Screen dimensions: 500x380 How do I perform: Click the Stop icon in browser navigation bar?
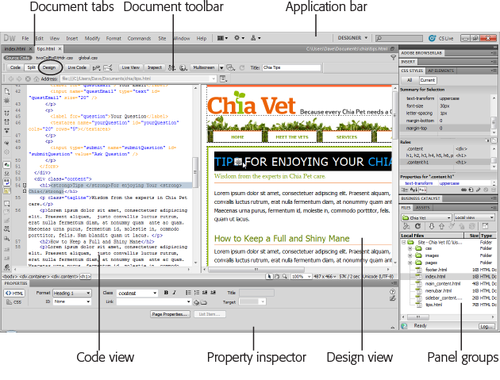point(28,79)
